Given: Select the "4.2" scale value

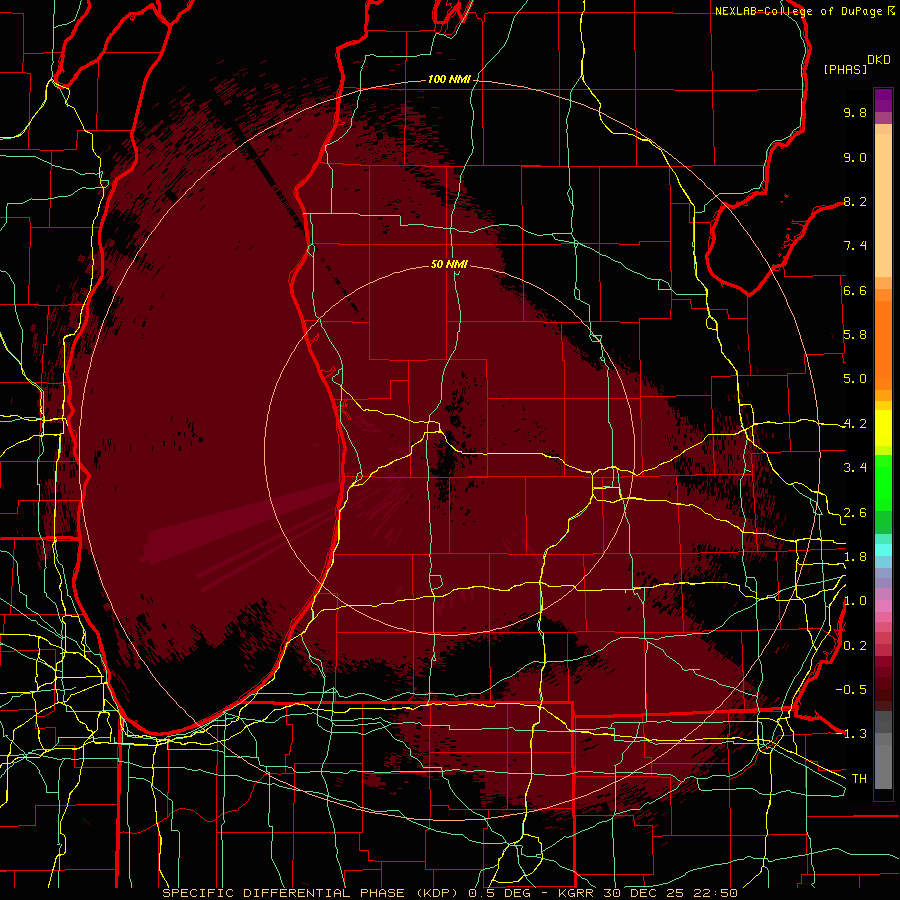Looking at the screenshot, I should [855, 424].
